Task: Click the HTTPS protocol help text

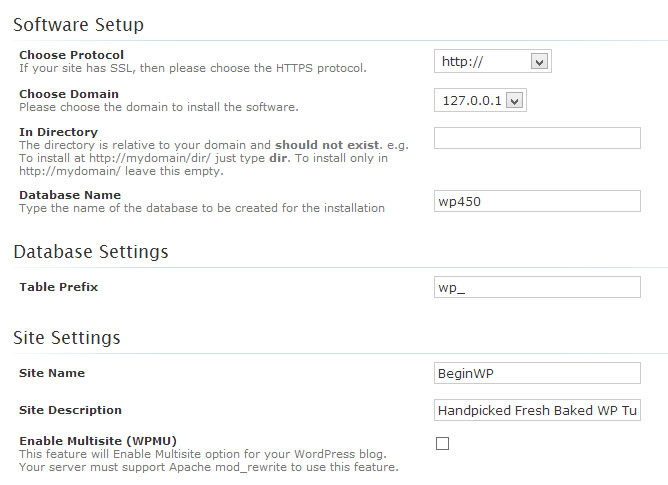Action: 193,68
